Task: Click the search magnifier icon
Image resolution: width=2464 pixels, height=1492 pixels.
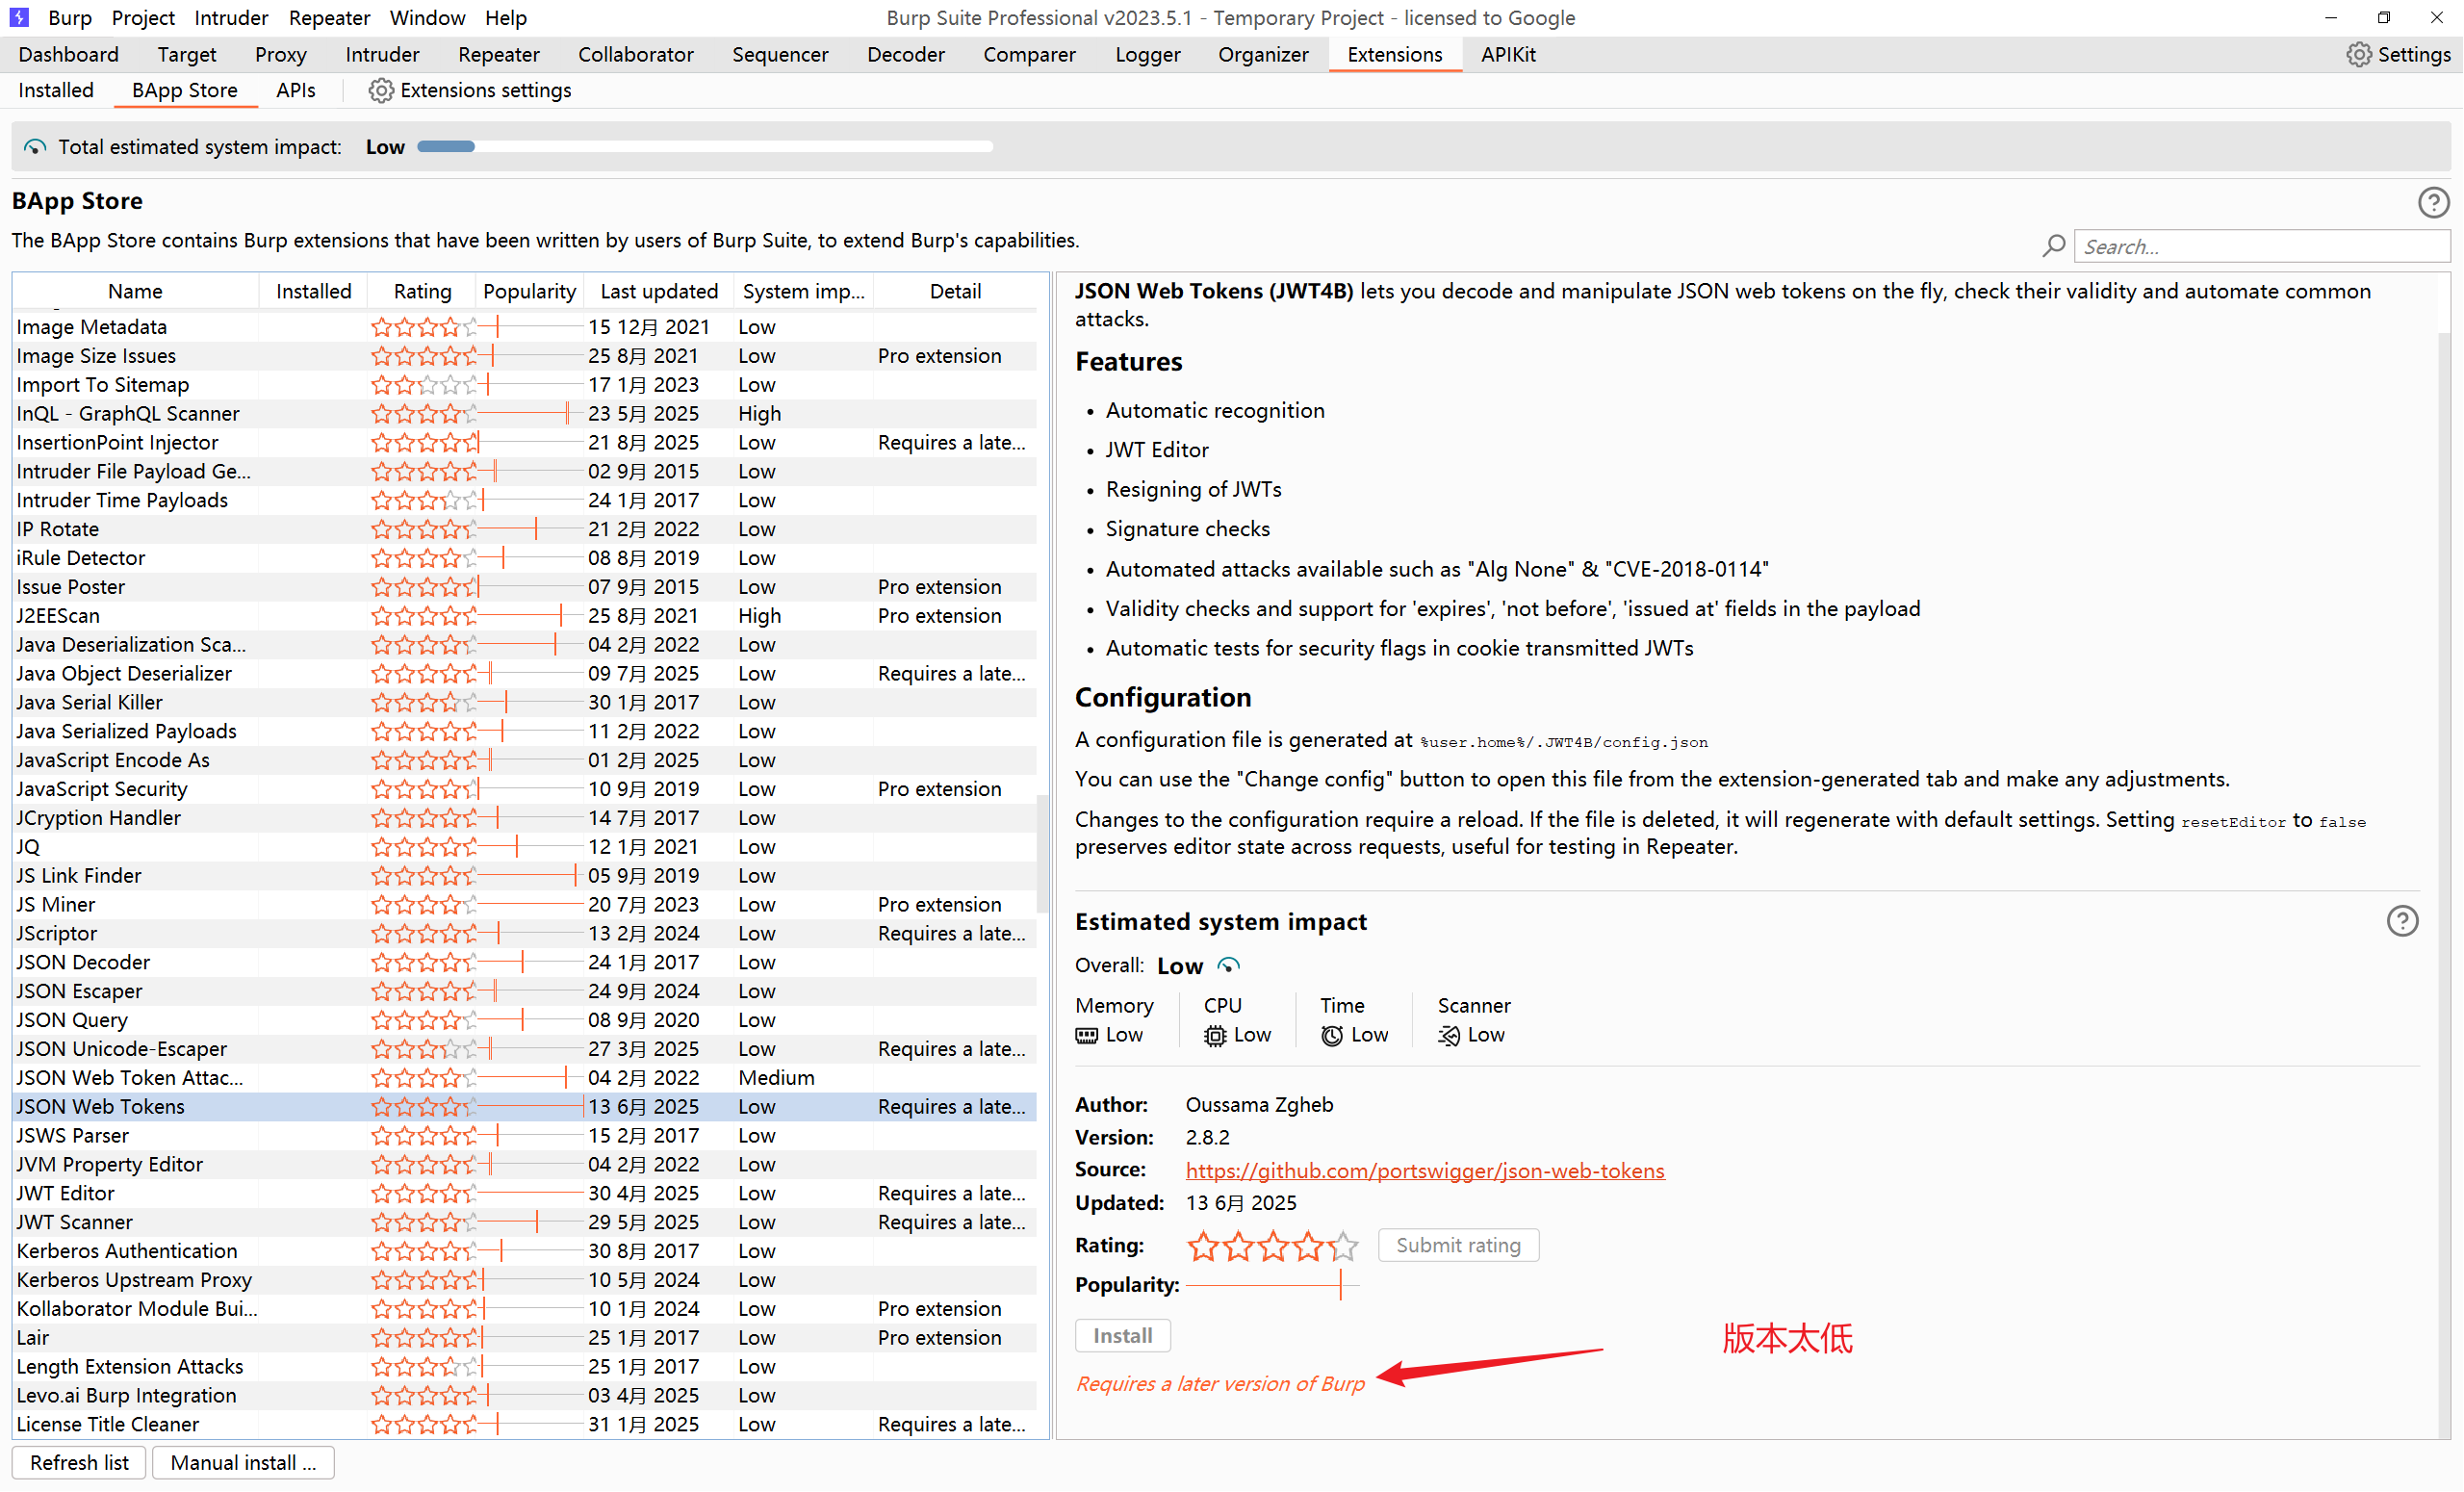Action: click(x=2053, y=246)
